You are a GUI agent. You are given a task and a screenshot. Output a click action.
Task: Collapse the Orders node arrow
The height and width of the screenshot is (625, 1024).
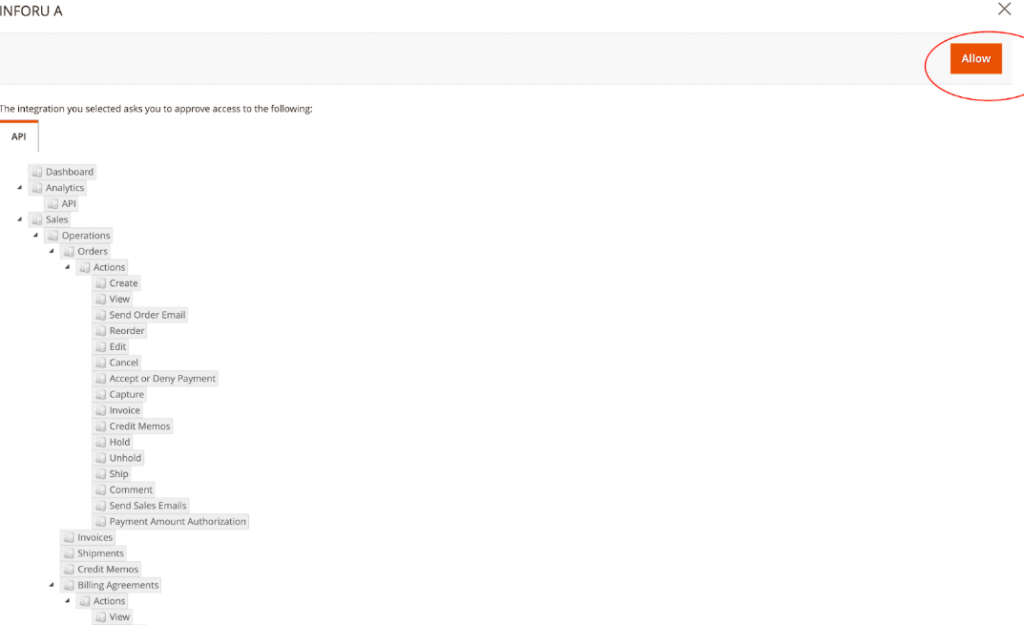[x=52, y=251]
